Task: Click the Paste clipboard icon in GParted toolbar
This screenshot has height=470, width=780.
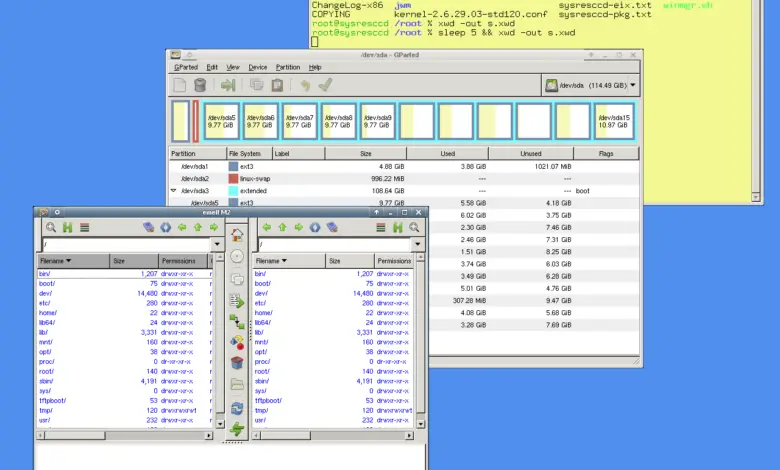Action: pos(277,85)
